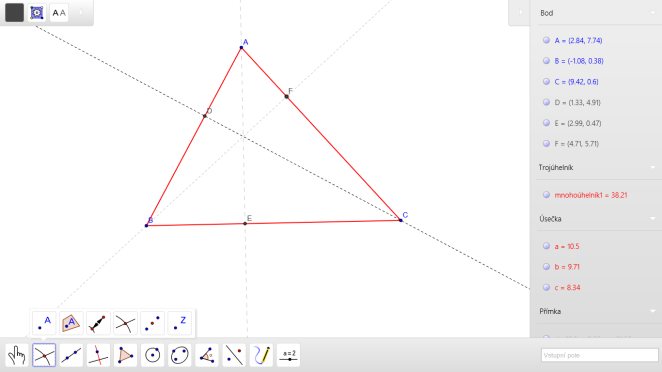This screenshot has height=372, width=662.
Task: Open the color style button
Action: click(x=14, y=13)
